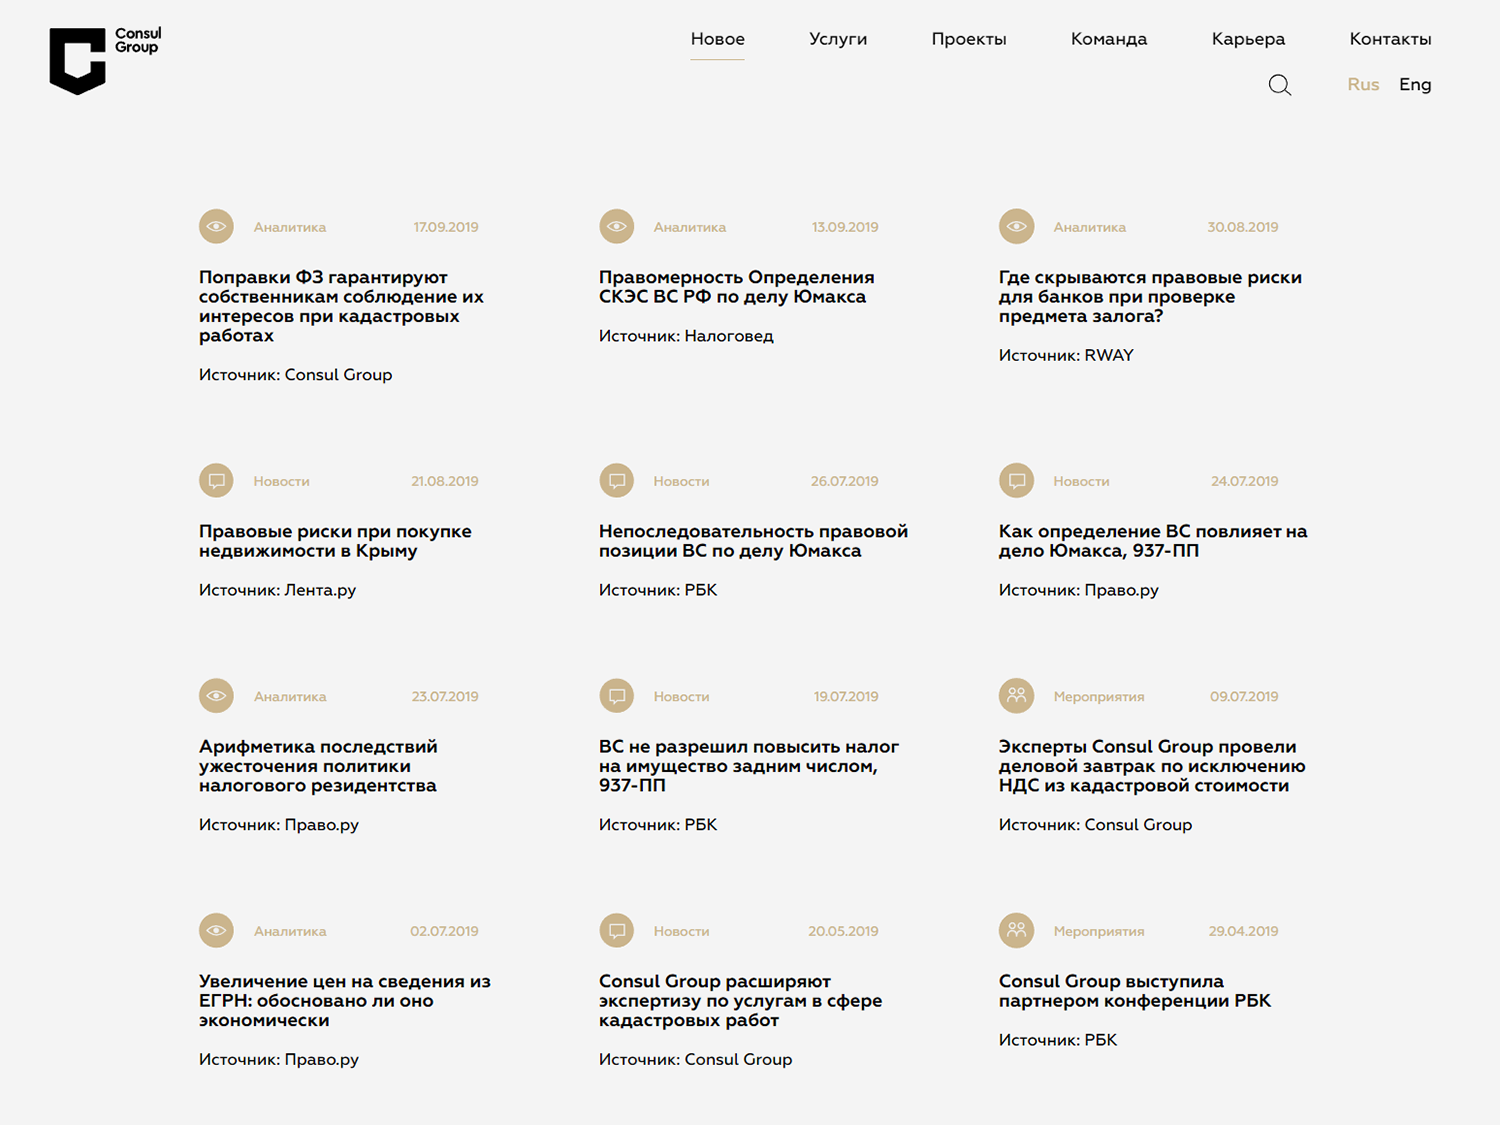Click the Аналитика category label dated 30.08.2019
The width and height of the screenshot is (1500, 1125).
coord(1089,227)
